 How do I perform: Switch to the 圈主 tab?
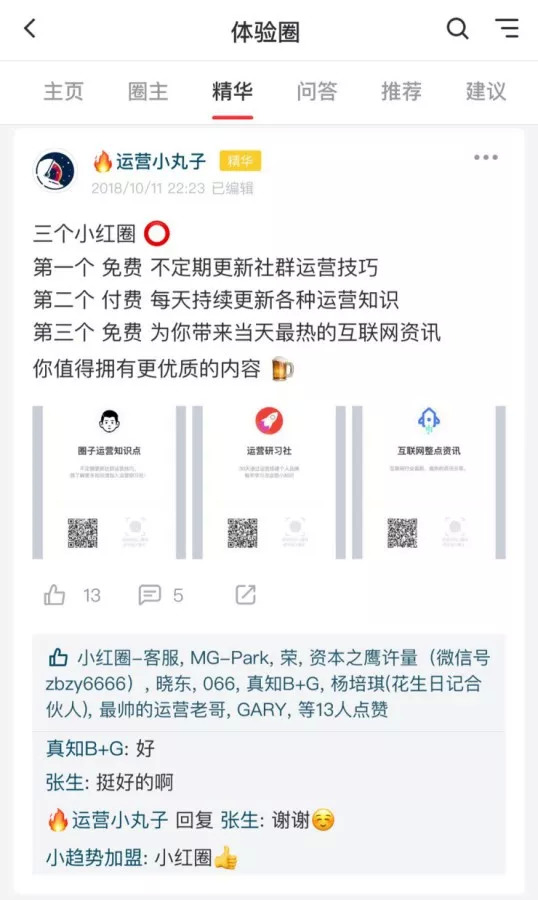(x=148, y=91)
